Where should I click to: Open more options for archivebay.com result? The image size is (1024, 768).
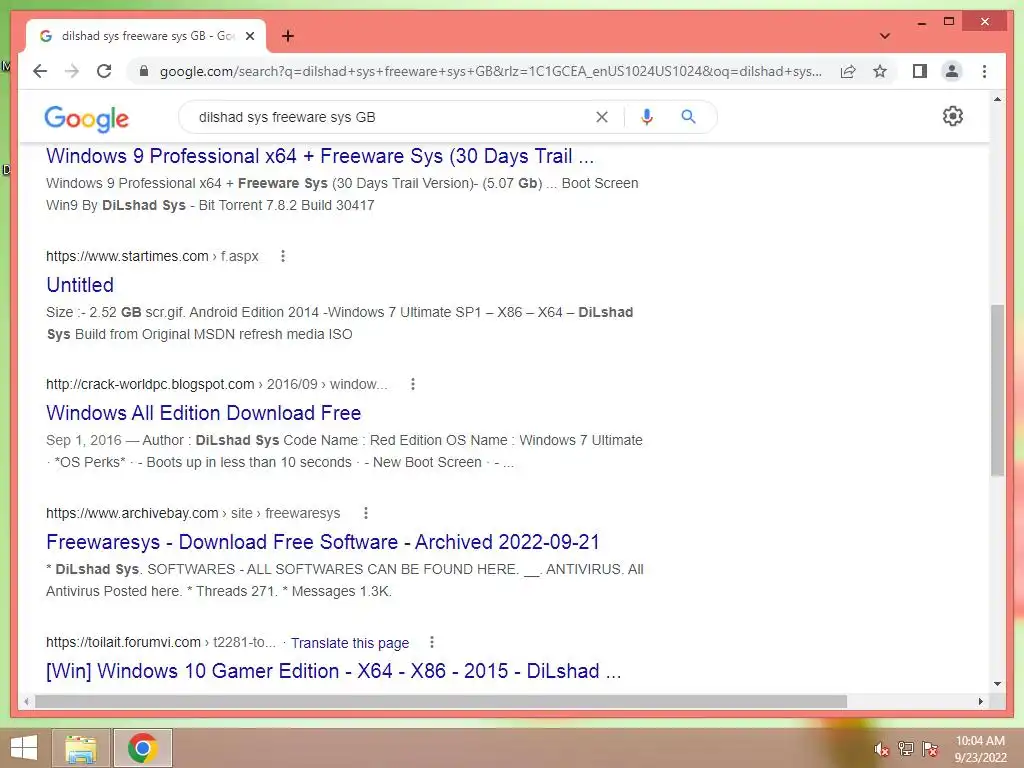(366, 513)
